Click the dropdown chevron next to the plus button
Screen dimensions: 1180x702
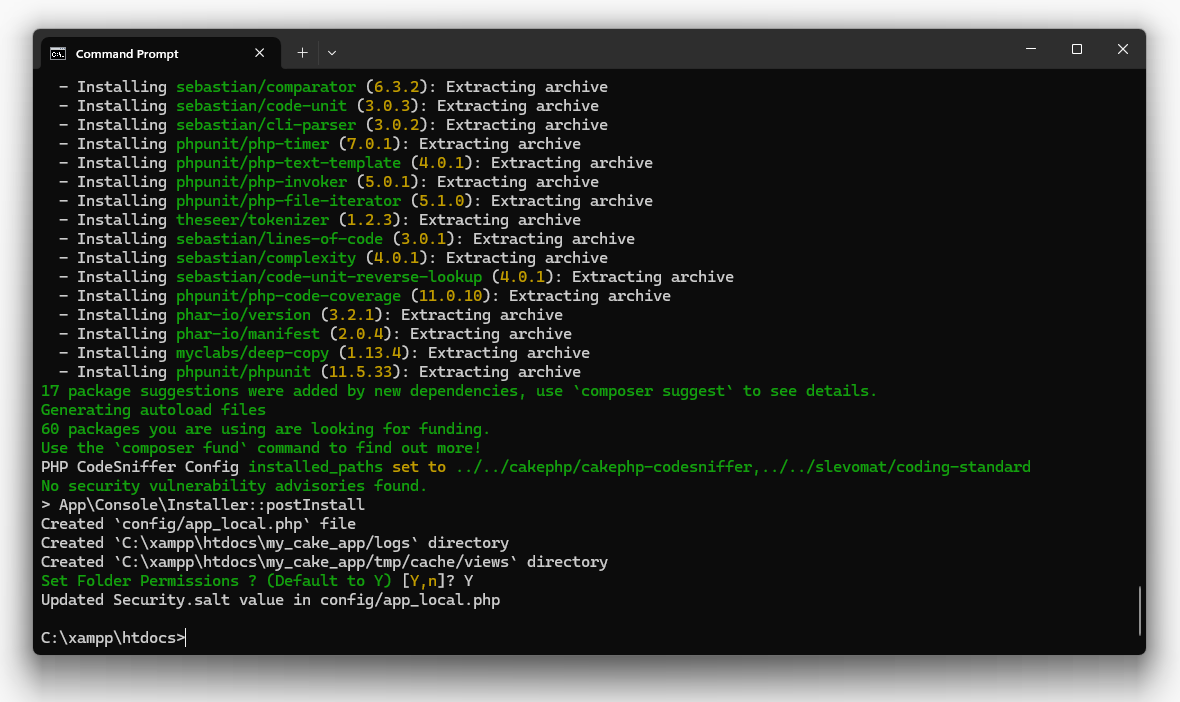[331, 53]
